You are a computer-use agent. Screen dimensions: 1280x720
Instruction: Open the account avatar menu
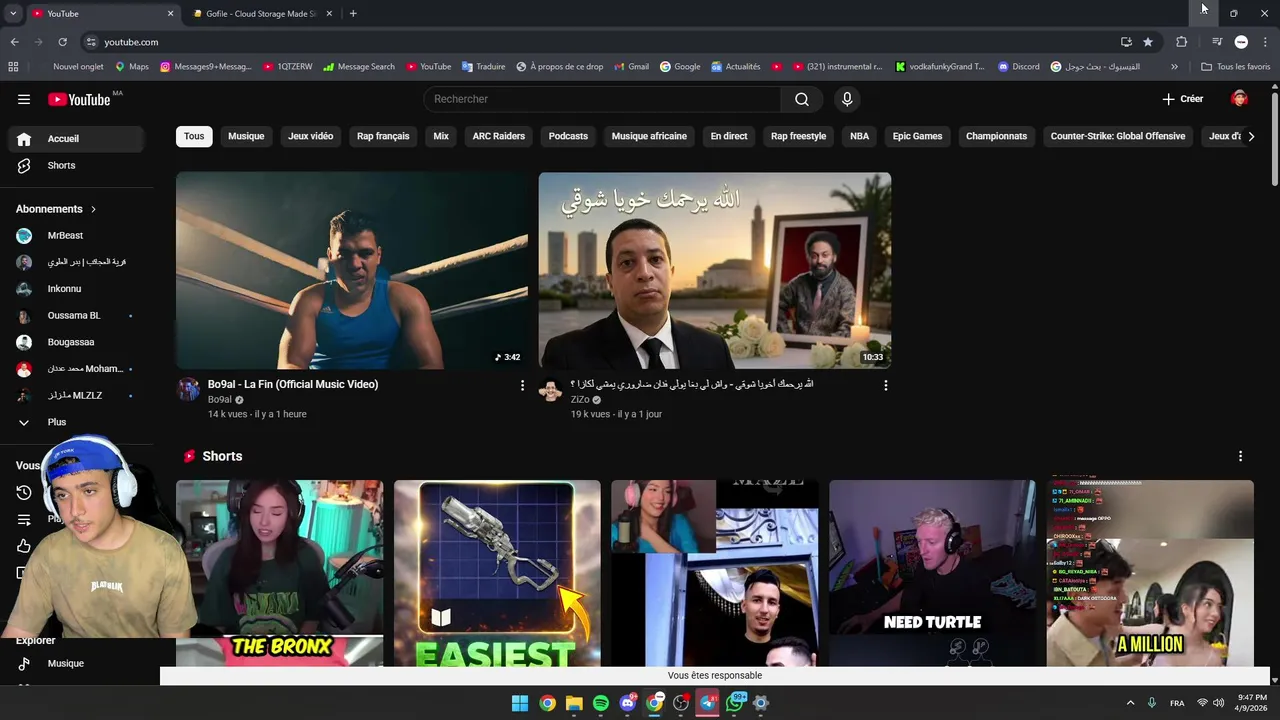point(1239,99)
